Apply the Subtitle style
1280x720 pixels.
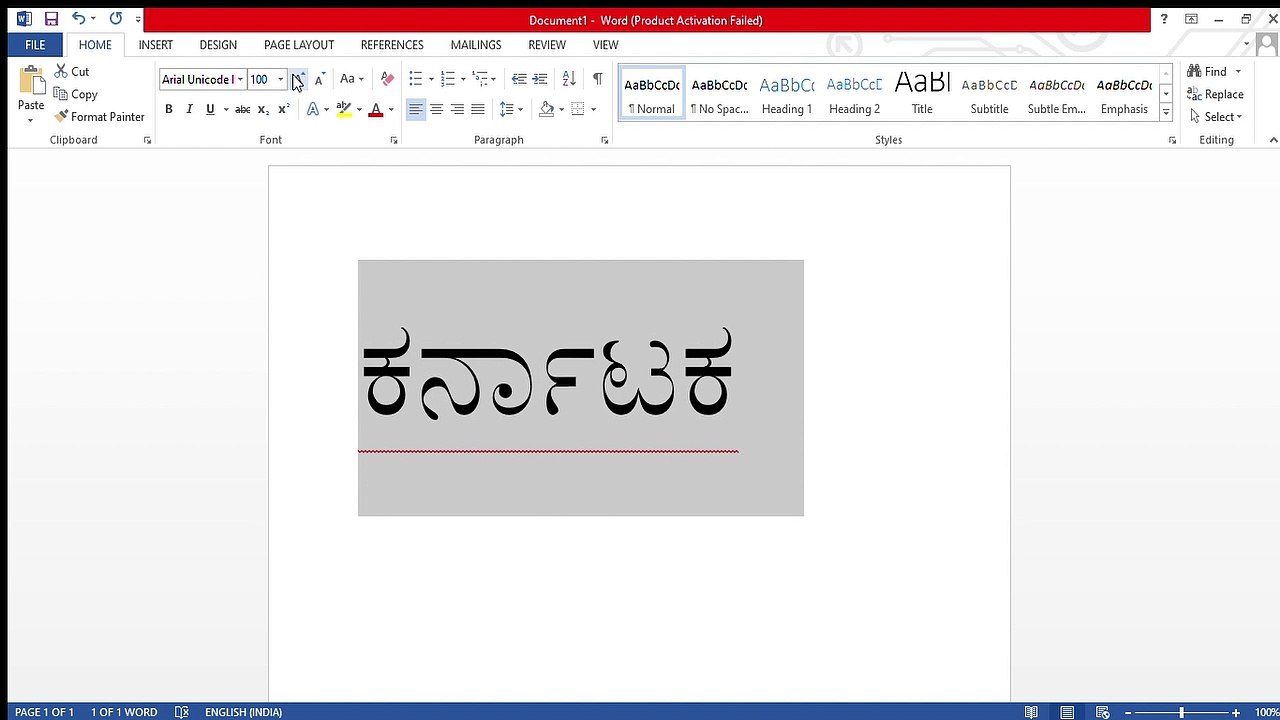pyautogui.click(x=989, y=94)
